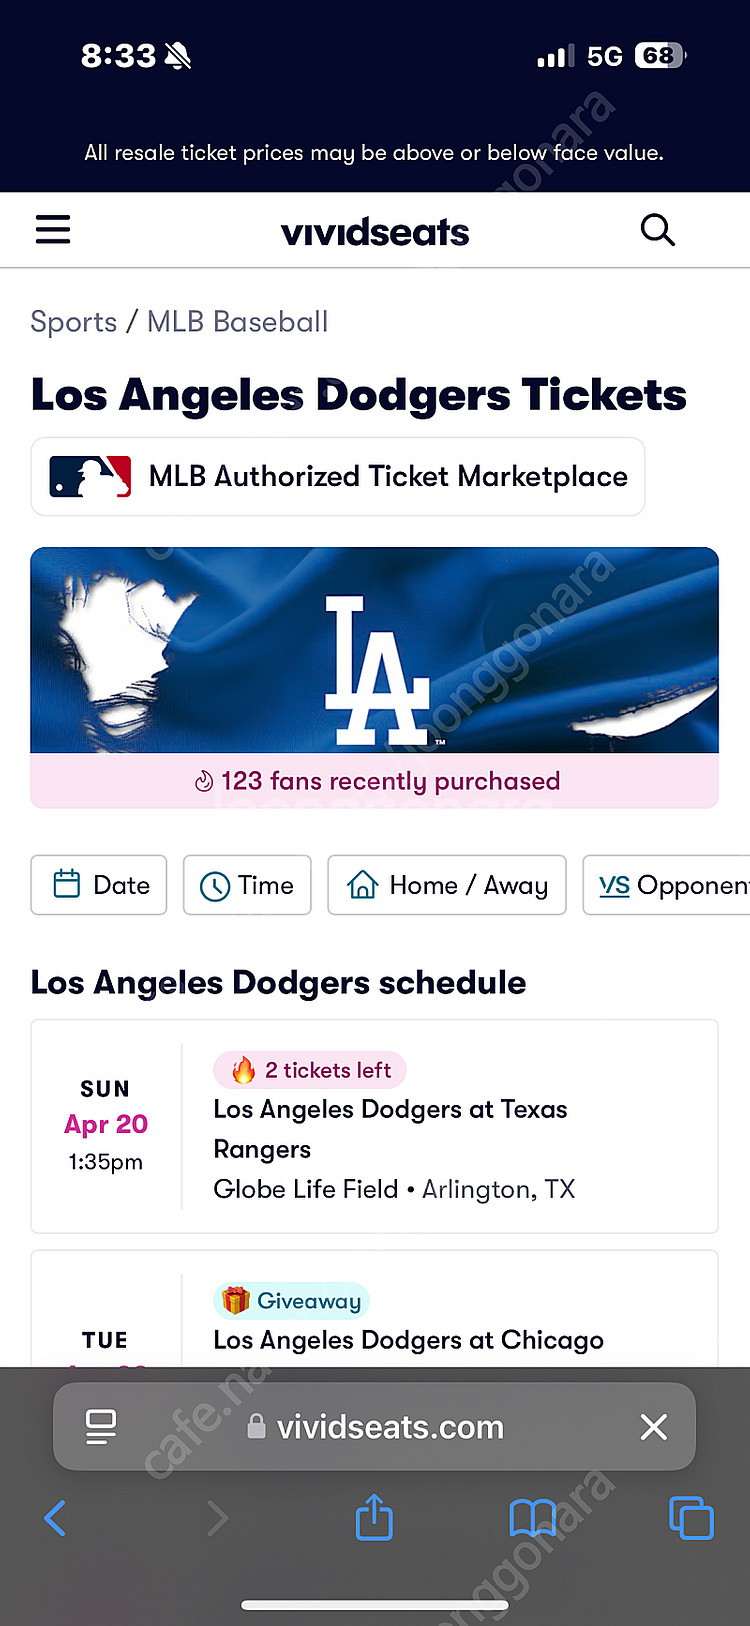Open Safari bookmarks book icon
This screenshot has height=1626, width=750.
(532, 1518)
